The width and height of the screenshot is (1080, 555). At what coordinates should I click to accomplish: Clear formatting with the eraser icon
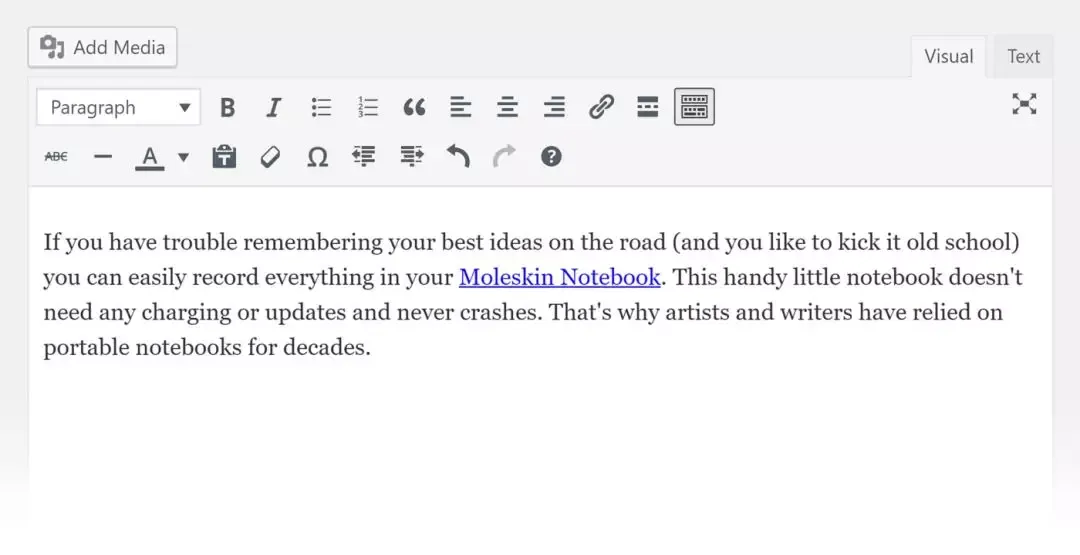pos(270,157)
